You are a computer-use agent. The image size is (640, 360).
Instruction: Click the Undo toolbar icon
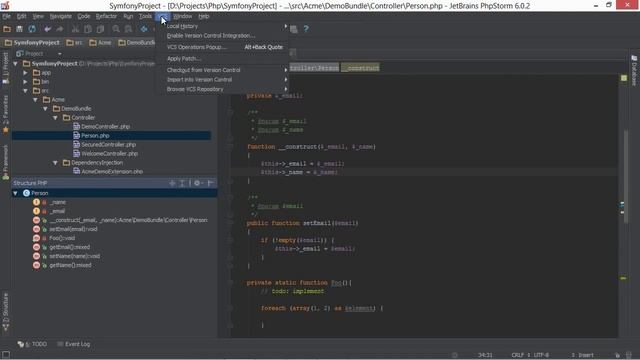(48, 29)
